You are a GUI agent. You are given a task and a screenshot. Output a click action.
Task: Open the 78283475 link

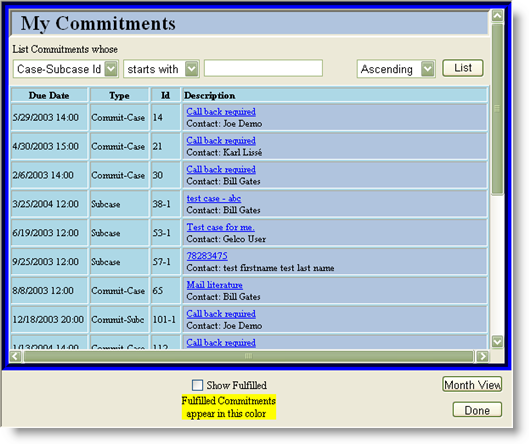tap(207, 256)
